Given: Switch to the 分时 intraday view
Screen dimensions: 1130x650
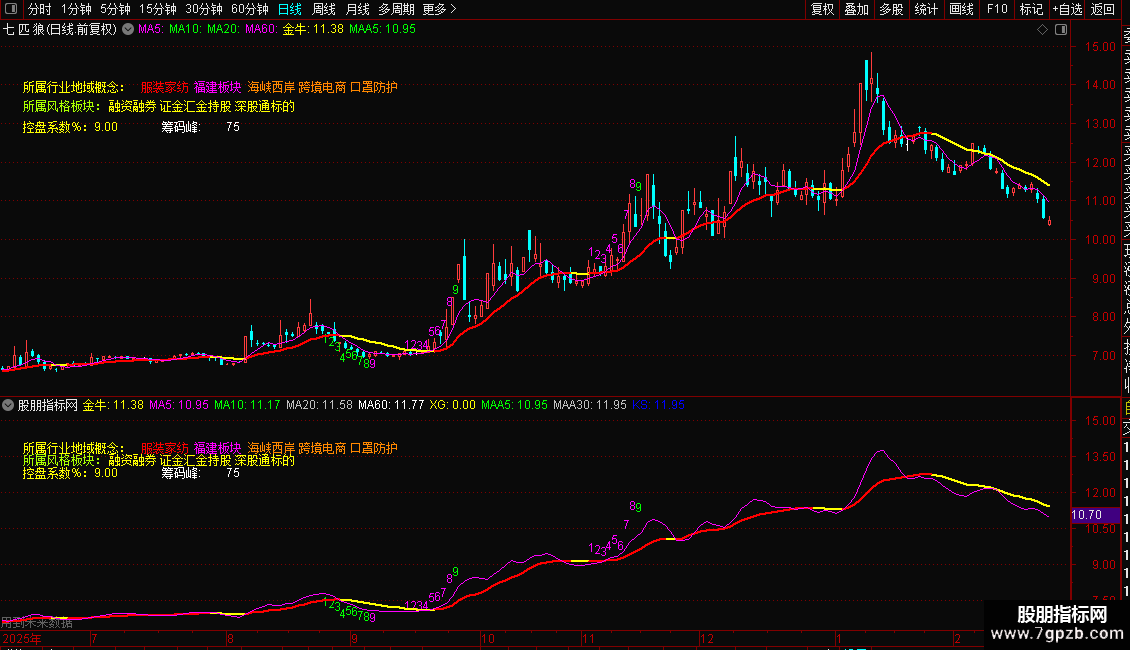Looking at the screenshot, I should (x=39, y=9).
